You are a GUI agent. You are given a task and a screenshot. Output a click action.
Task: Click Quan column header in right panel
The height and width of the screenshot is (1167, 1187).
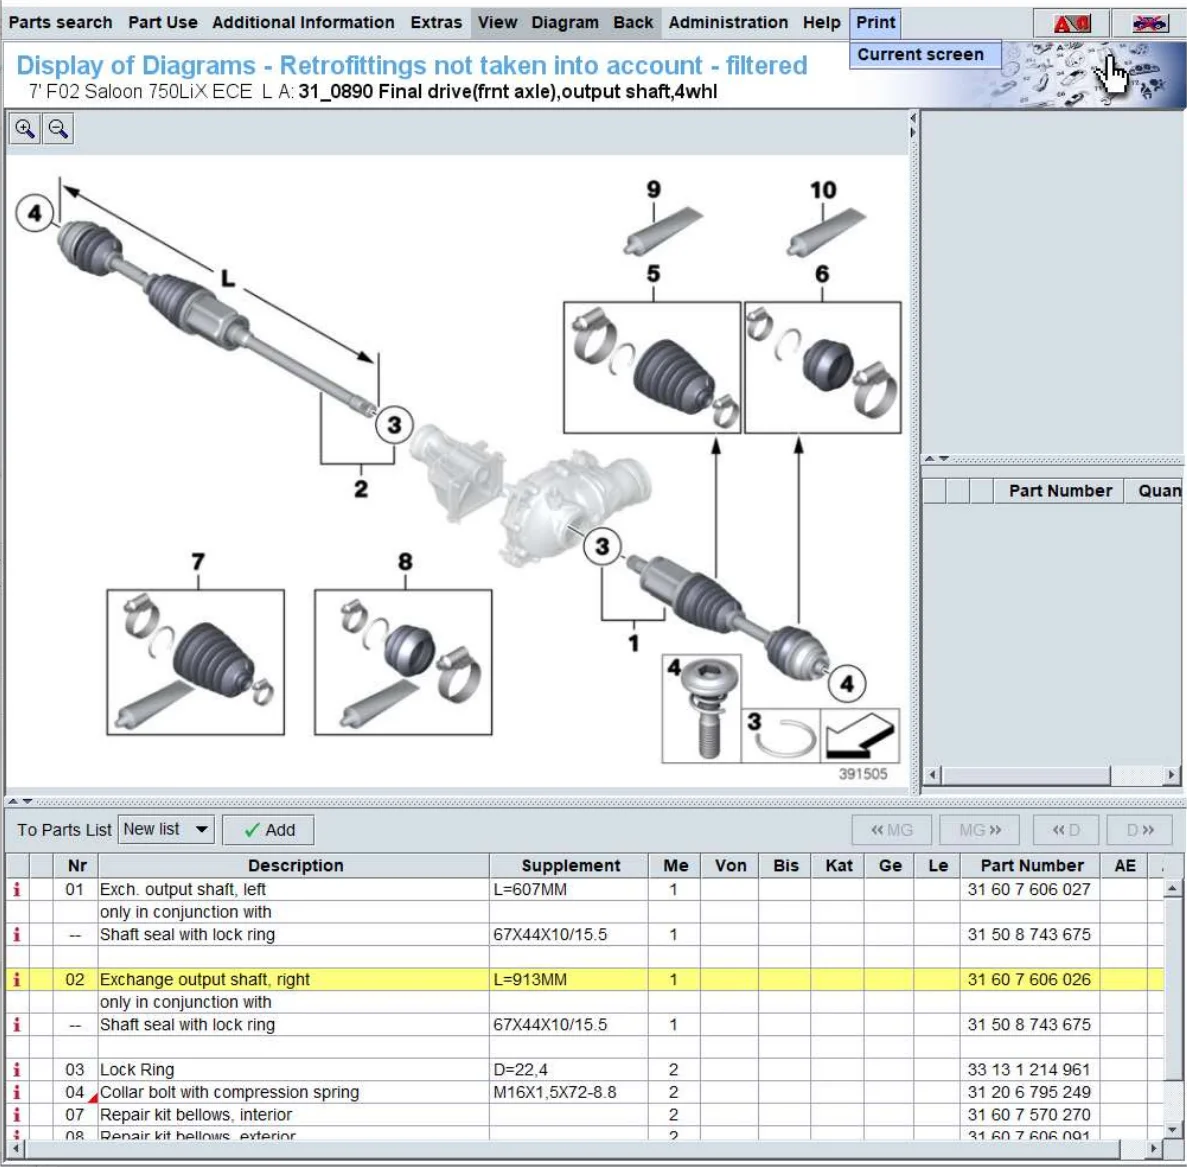[1156, 491]
